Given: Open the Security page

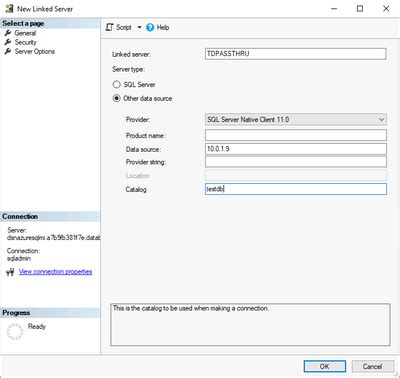Looking at the screenshot, I should 26,42.
